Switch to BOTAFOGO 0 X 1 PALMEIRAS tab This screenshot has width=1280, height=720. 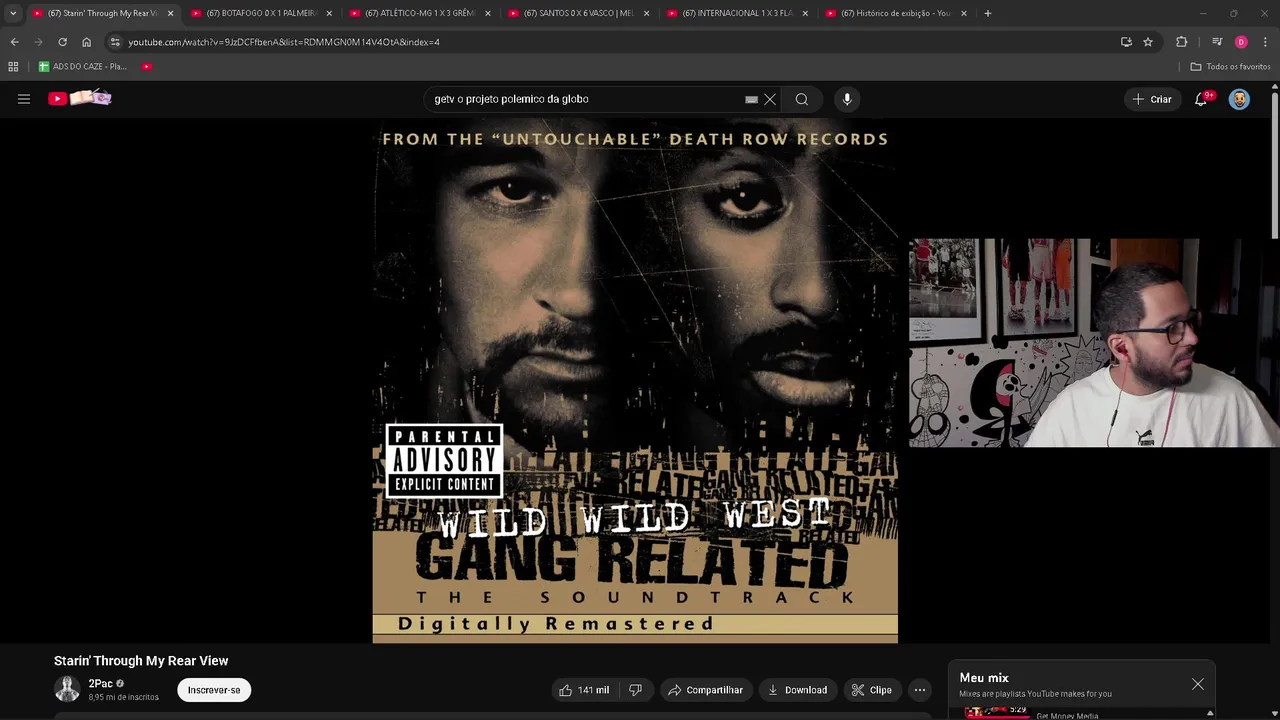coord(261,13)
